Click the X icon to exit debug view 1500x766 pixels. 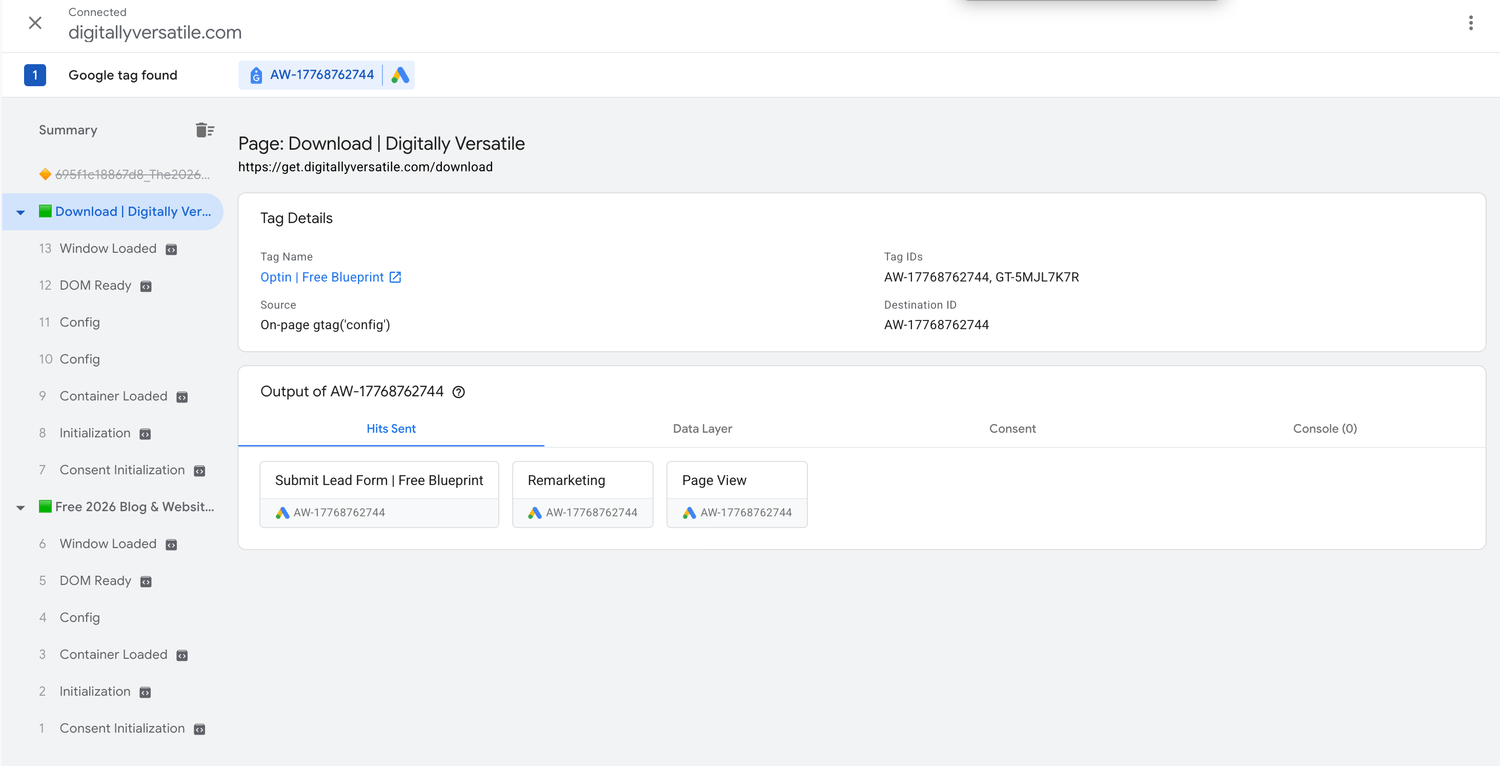click(x=35, y=23)
